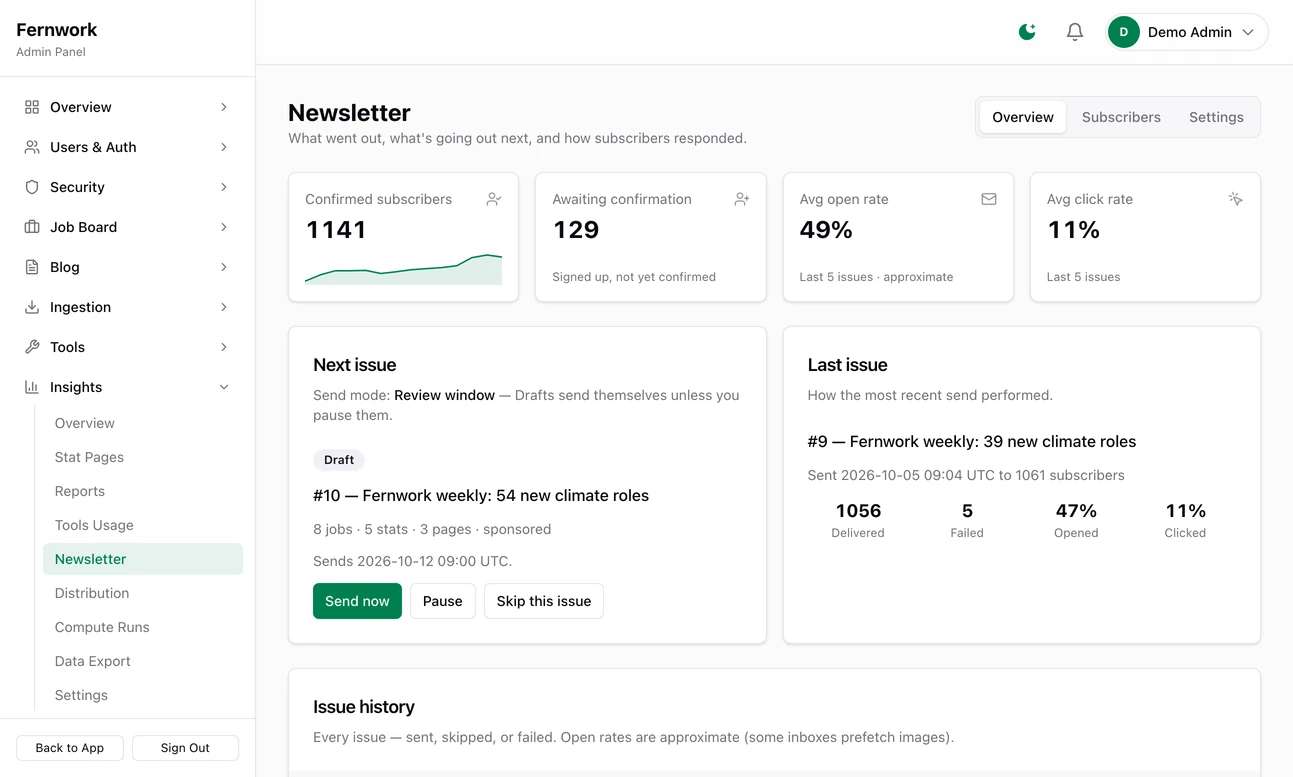Image resolution: width=1293 pixels, height=777 pixels.
Task: Click the Security shield icon
Action: click(x=32, y=187)
